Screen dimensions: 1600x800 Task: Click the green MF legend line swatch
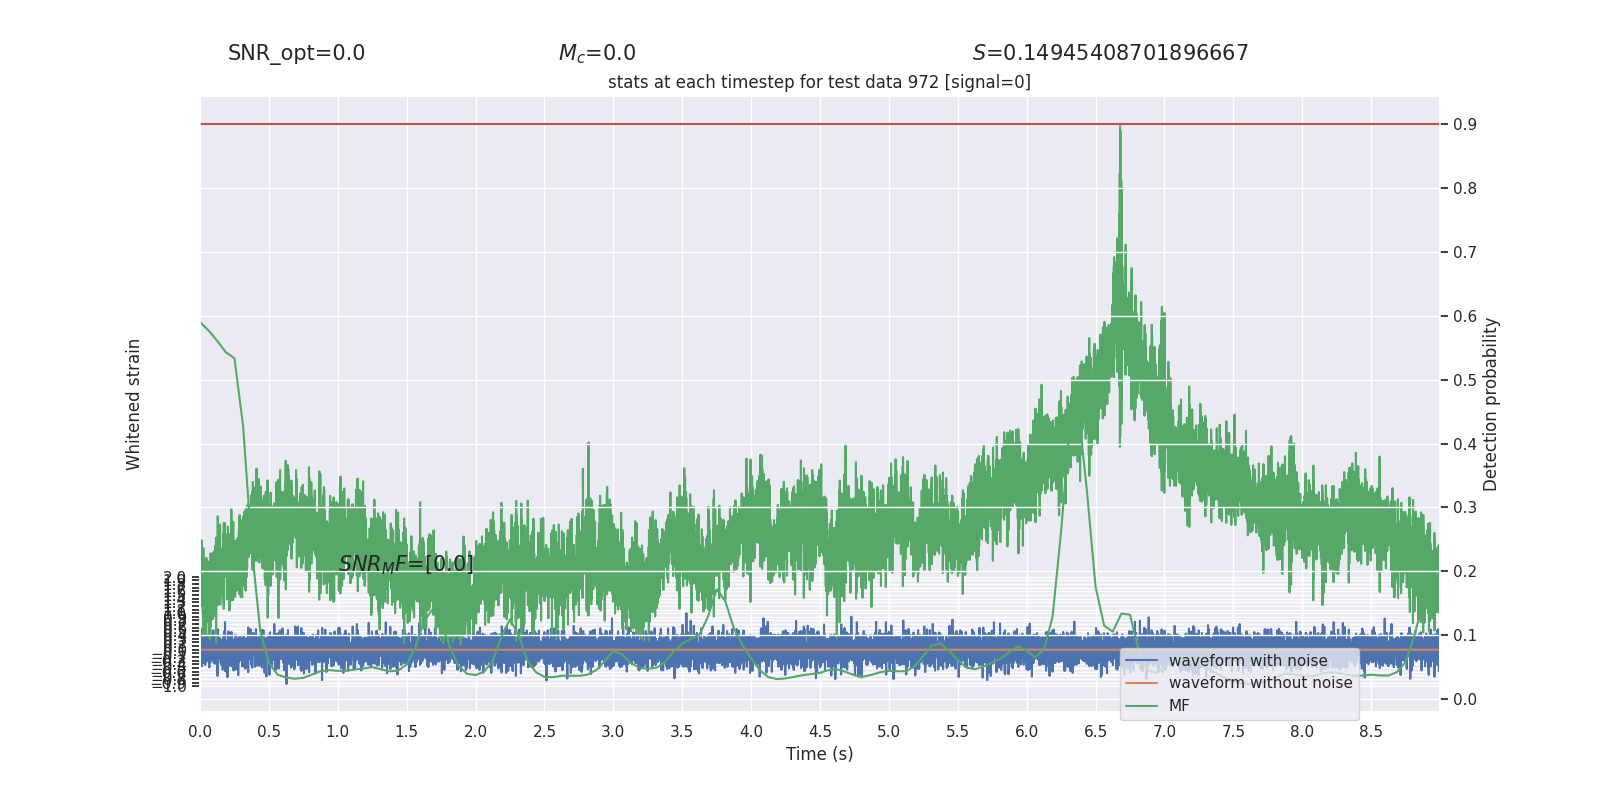point(1141,706)
